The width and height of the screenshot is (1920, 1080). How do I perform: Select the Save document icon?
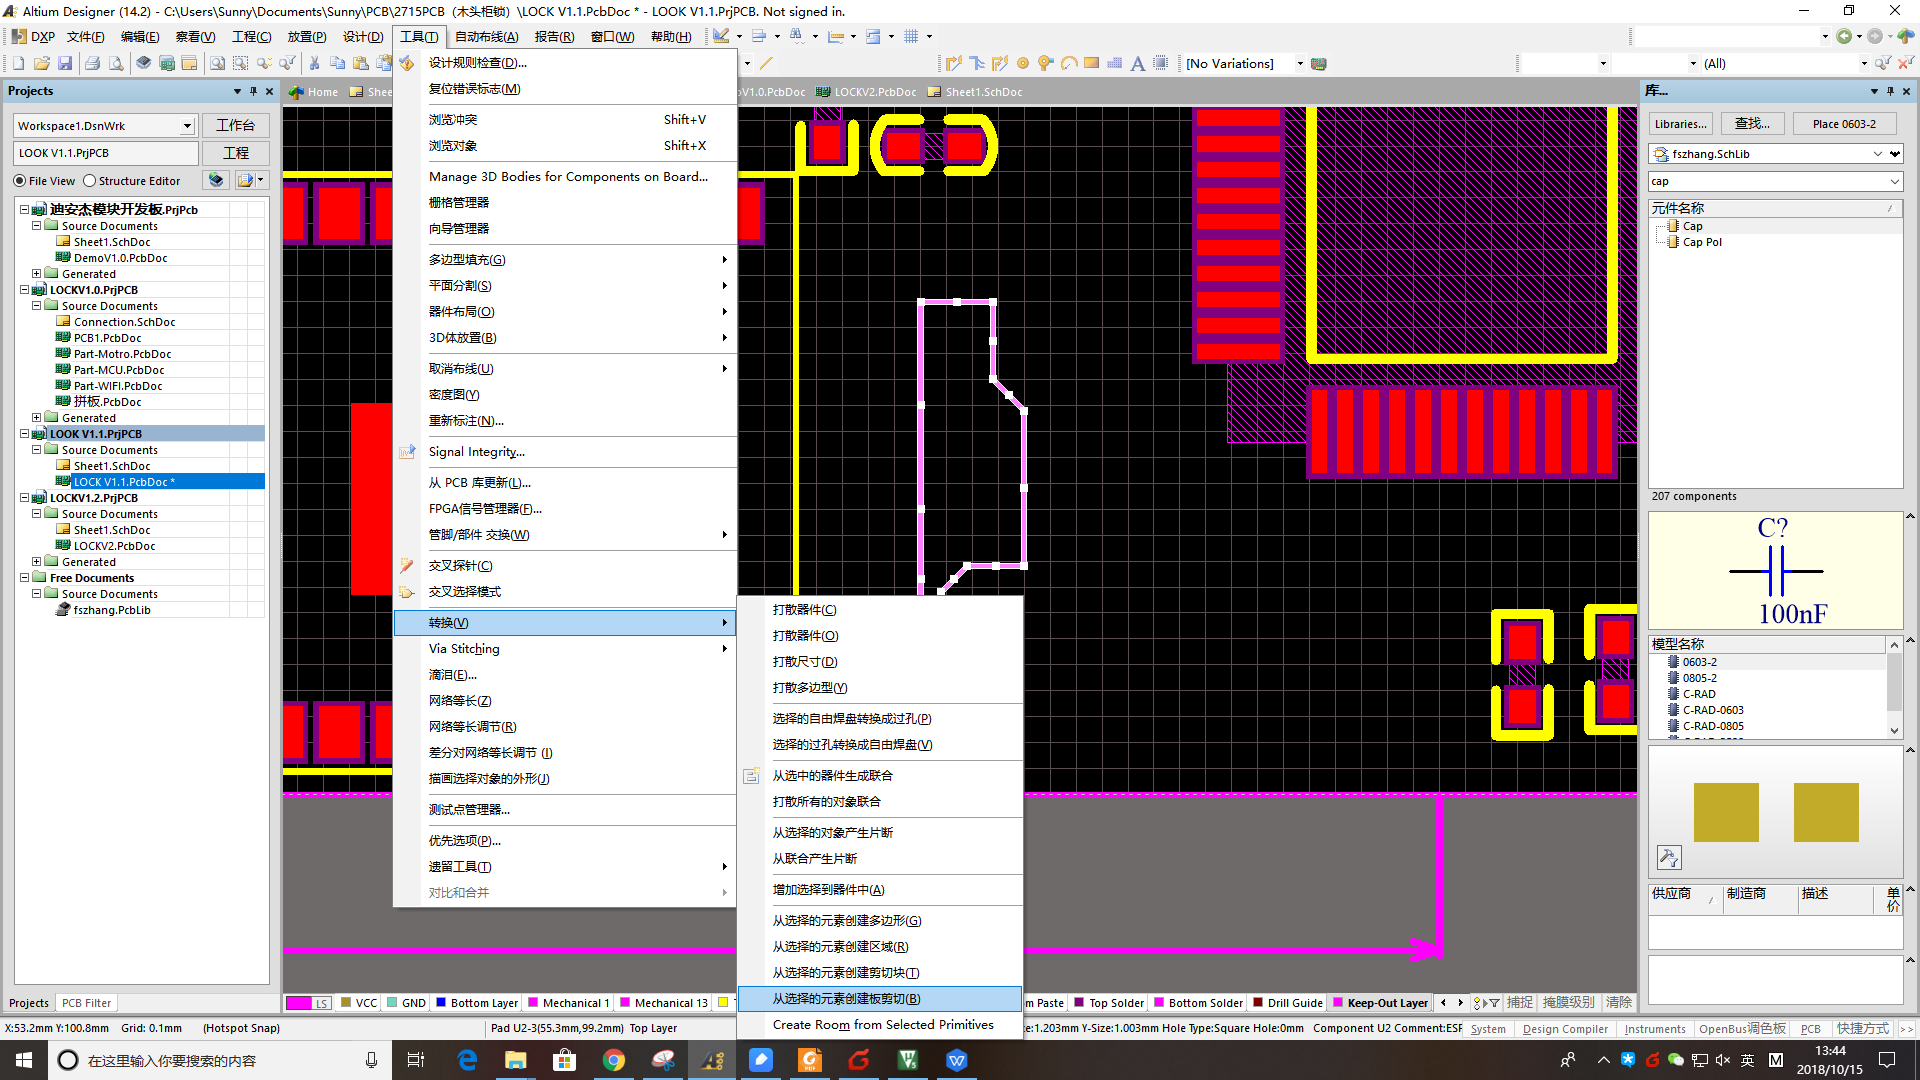point(66,63)
